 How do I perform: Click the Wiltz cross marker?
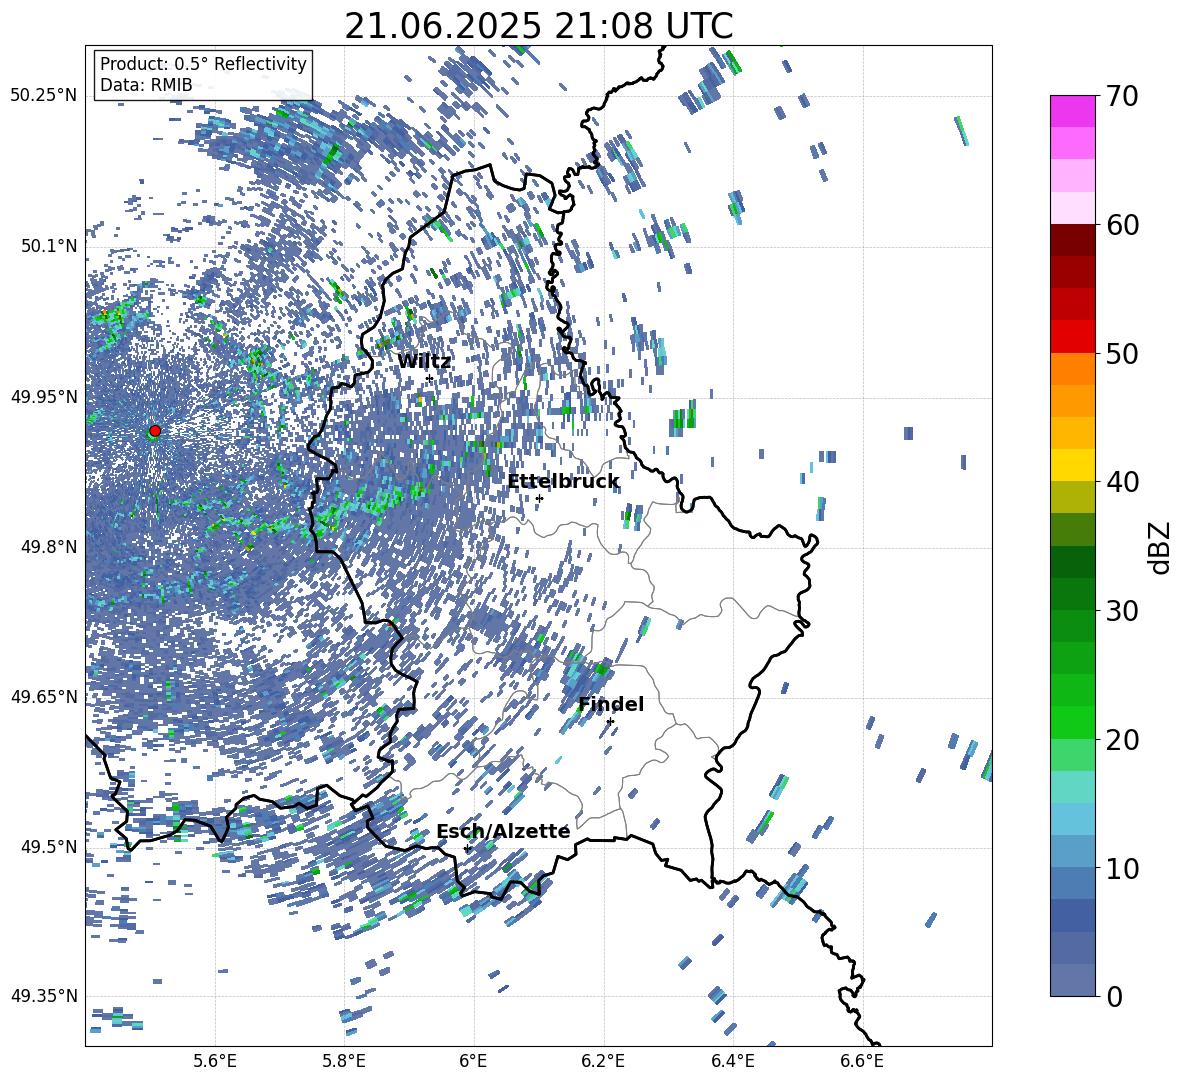(430, 379)
